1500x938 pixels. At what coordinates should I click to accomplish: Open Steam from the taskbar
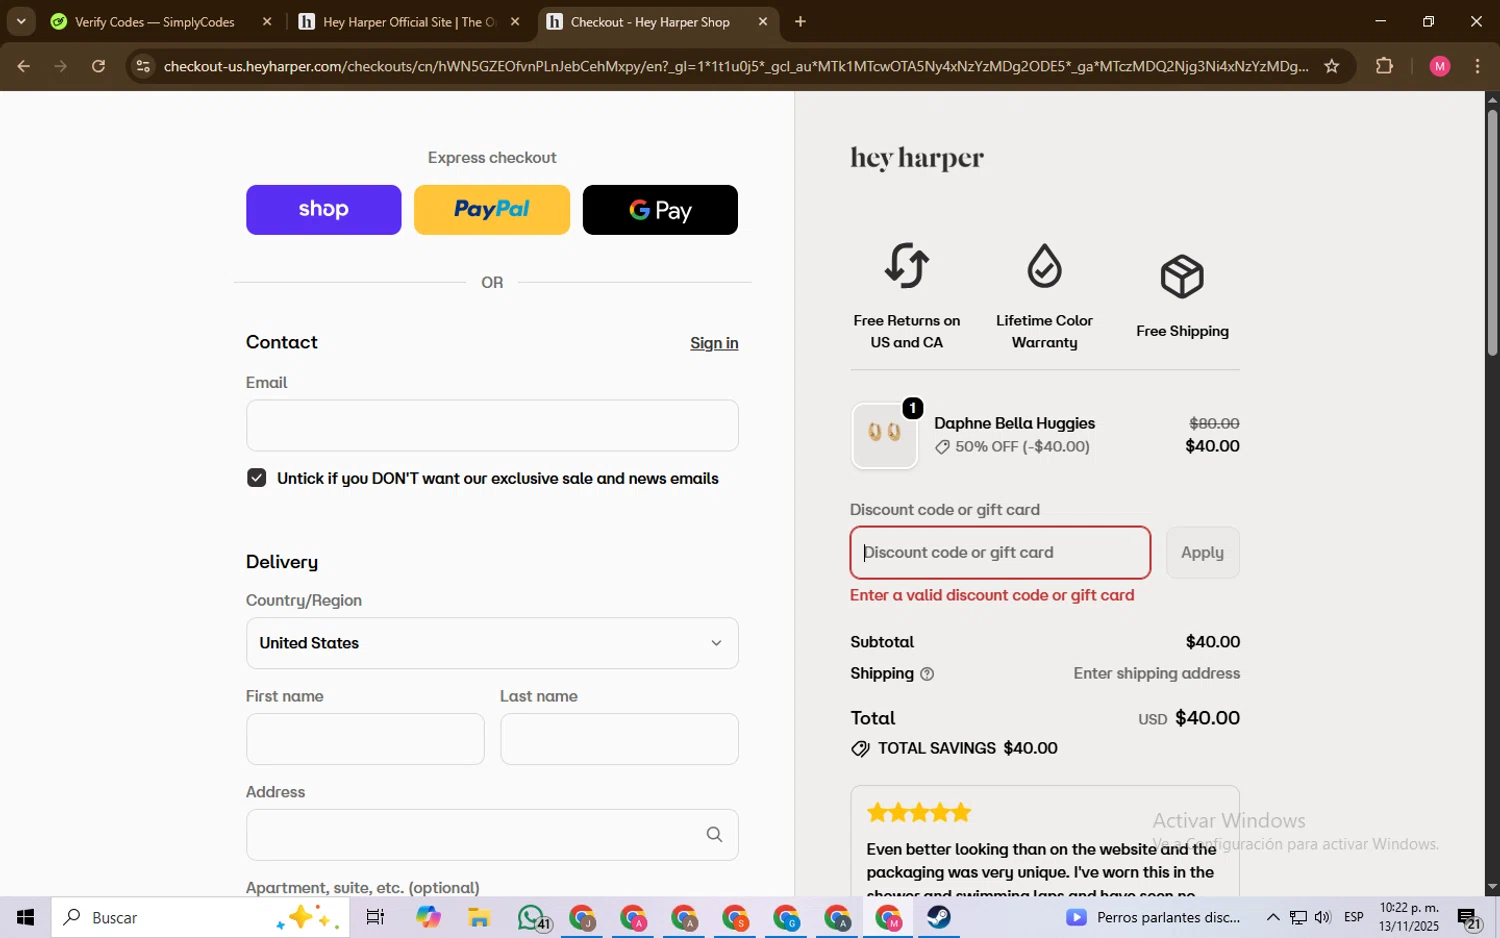click(x=938, y=917)
